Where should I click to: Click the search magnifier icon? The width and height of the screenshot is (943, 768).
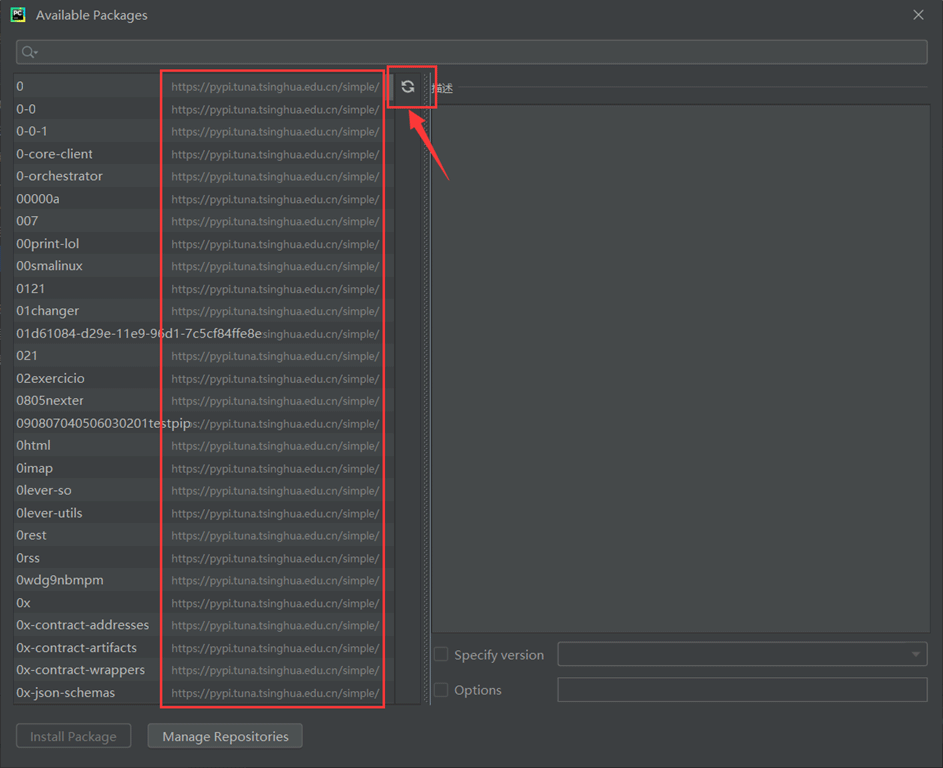[x=28, y=52]
